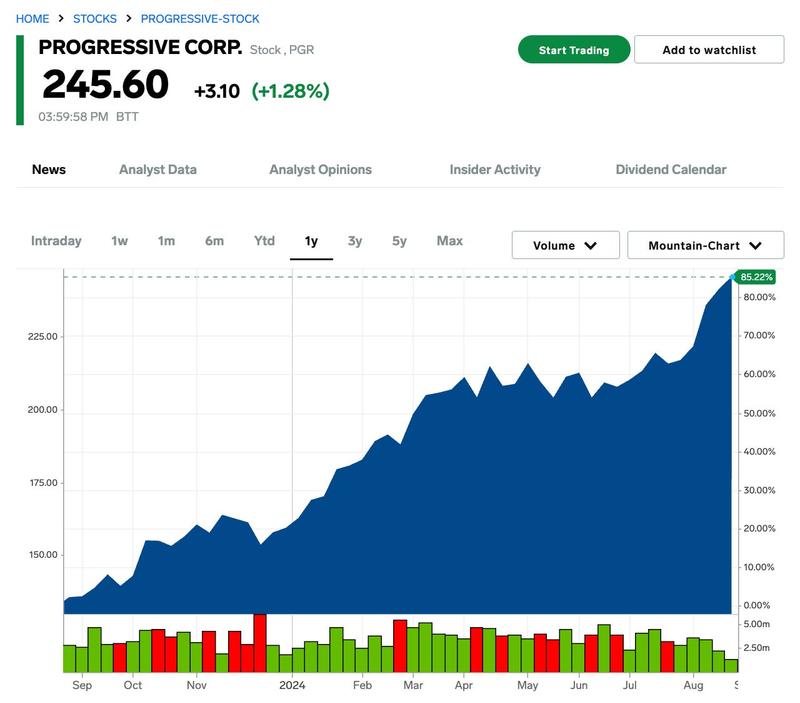Select the 6m chart range
Viewport: 800px width, 703px height.
214,241
